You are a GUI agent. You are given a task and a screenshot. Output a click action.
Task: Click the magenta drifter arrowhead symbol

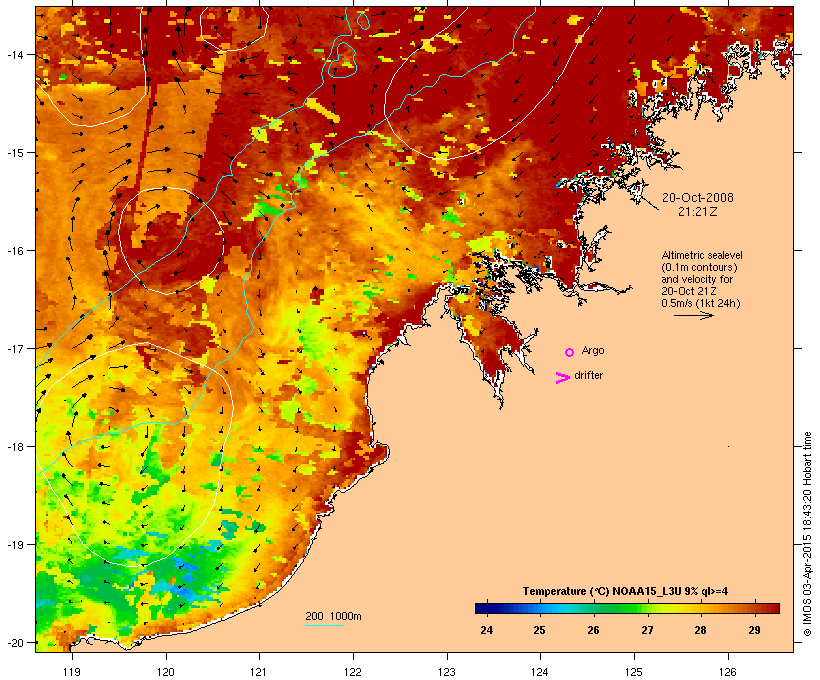(x=562, y=378)
